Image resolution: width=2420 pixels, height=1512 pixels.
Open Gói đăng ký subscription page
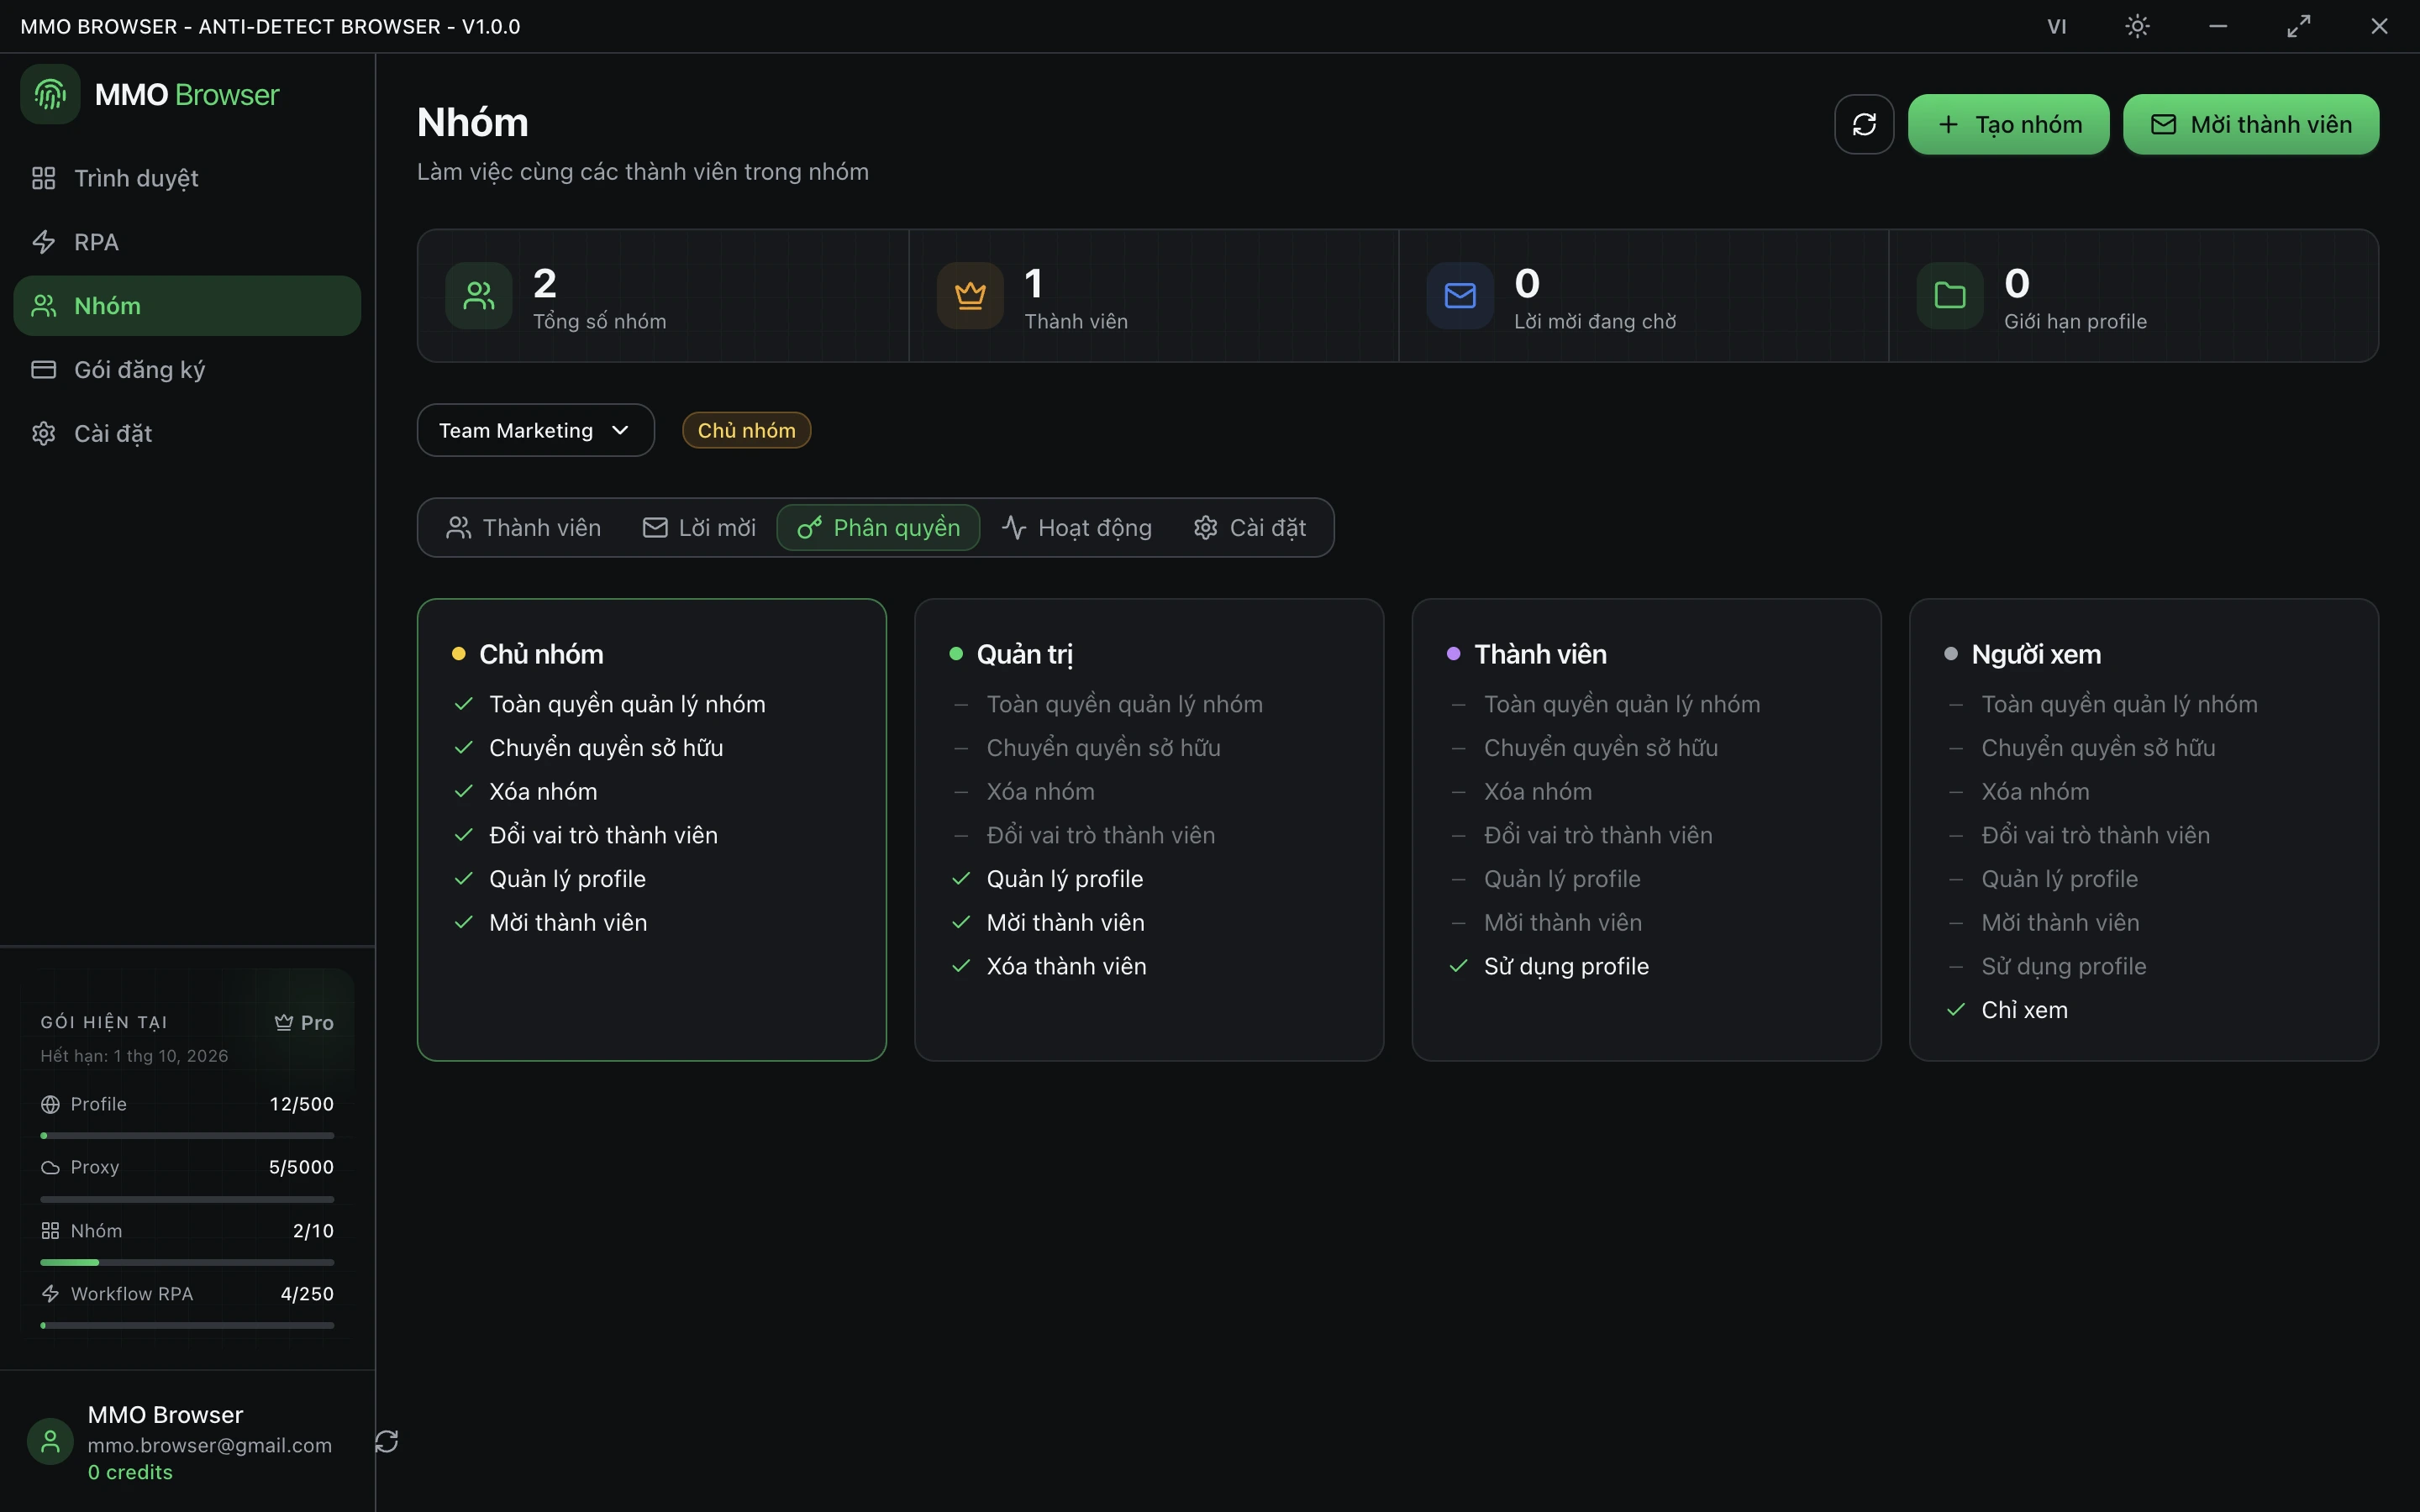coord(187,370)
